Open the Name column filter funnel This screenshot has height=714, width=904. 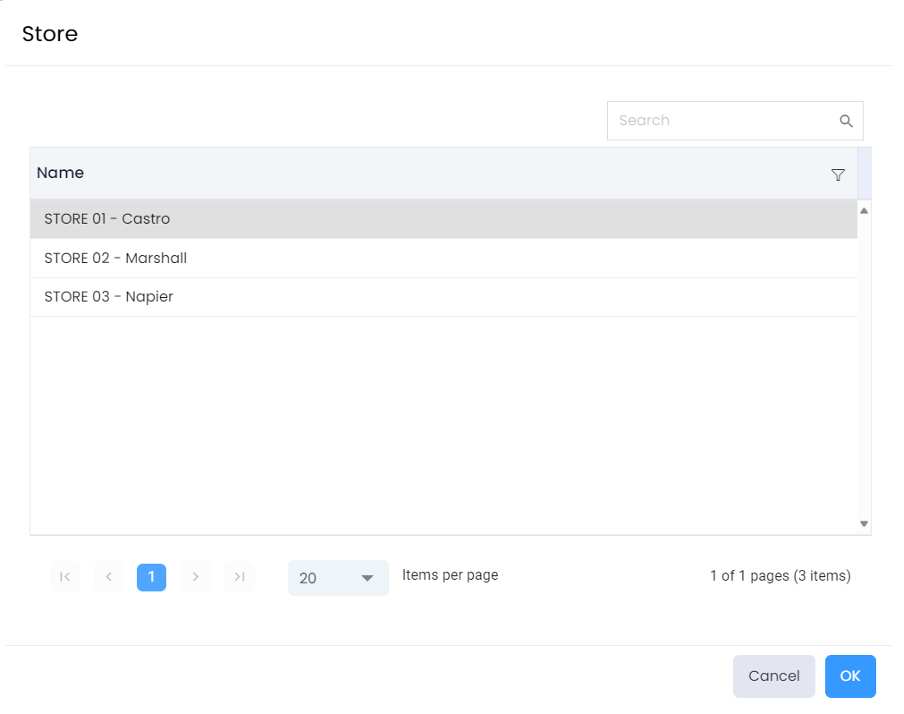tap(838, 175)
